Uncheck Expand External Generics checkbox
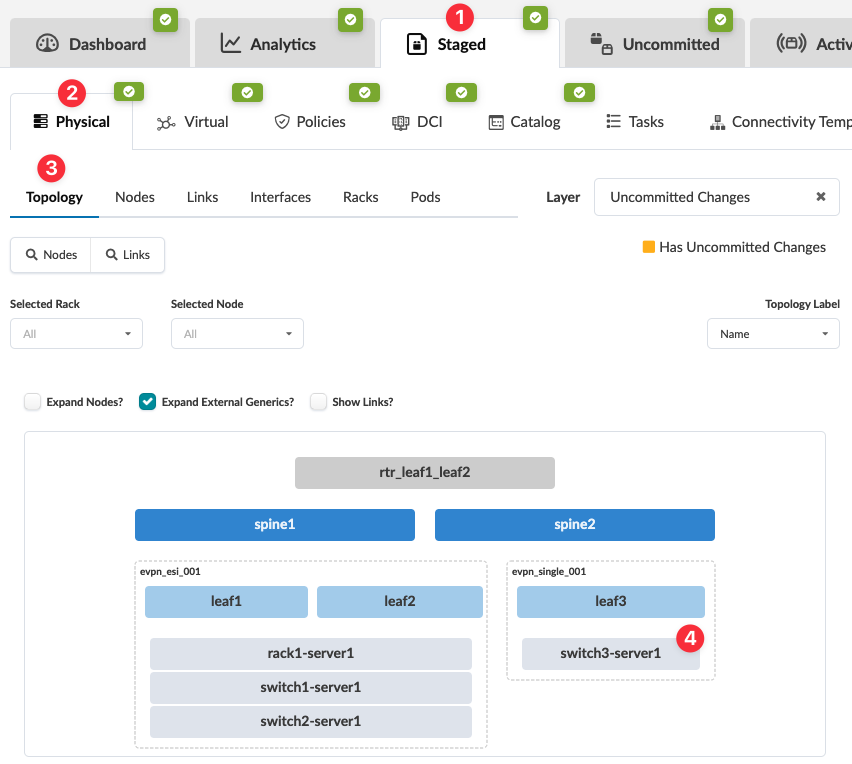 click(148, 402)
